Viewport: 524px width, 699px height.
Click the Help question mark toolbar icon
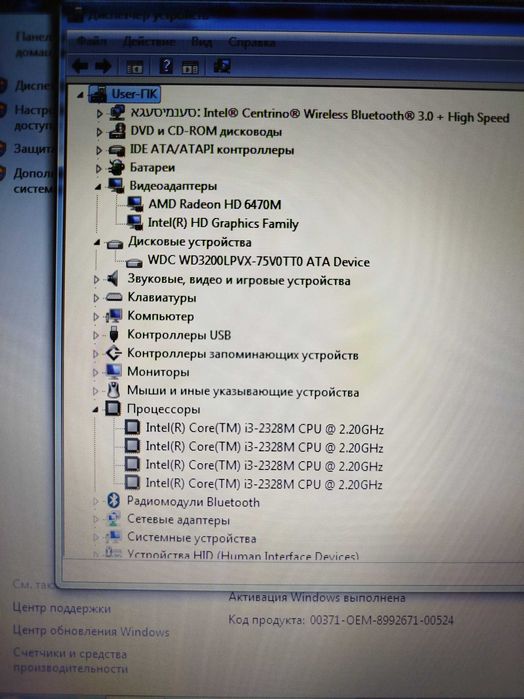coord(165,66)
